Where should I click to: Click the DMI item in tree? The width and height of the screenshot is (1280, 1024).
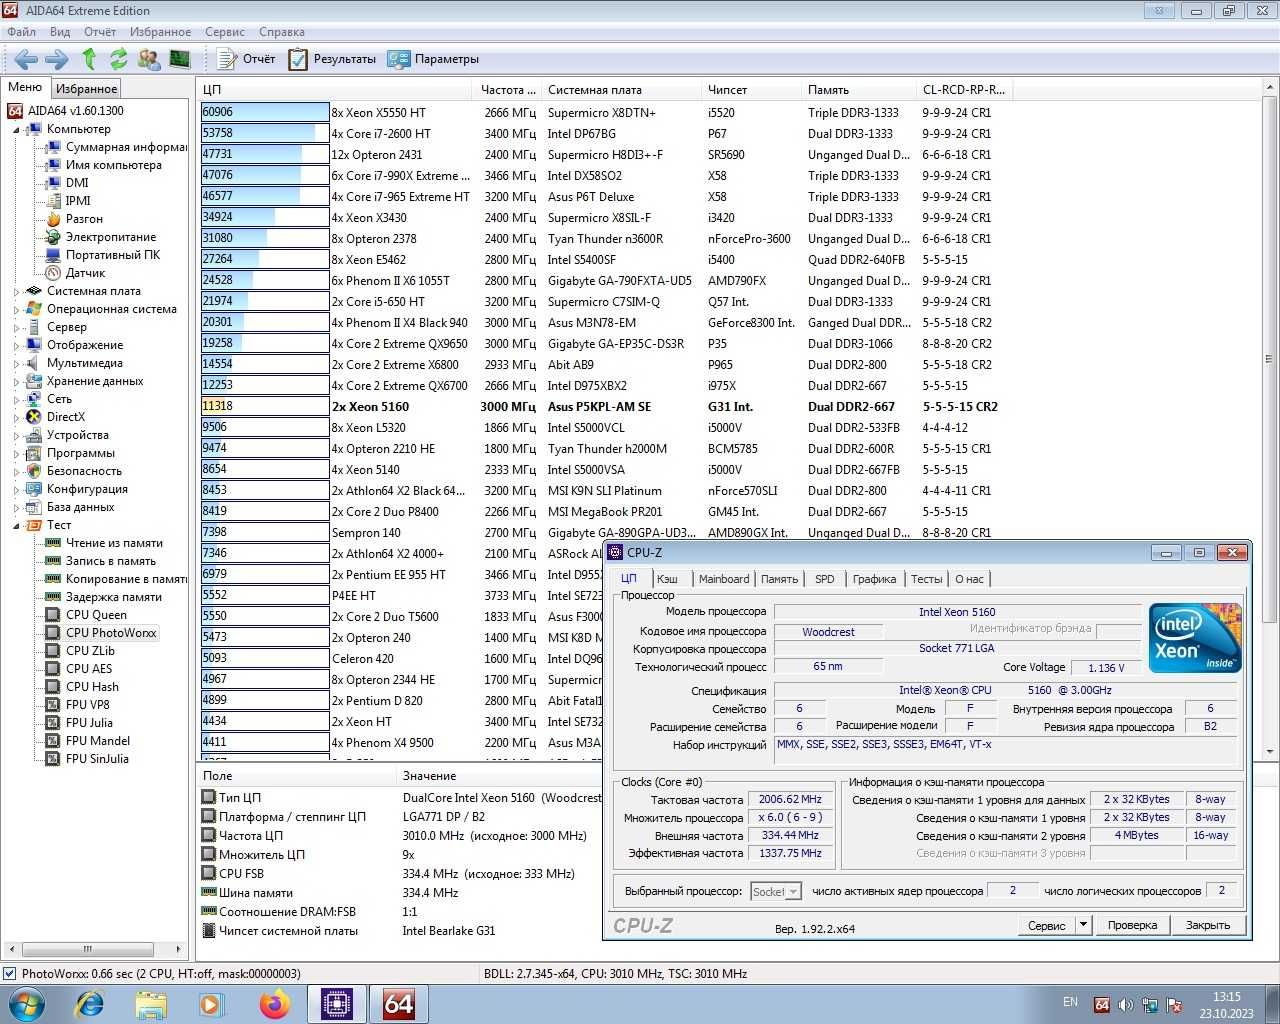coord(77,183)
